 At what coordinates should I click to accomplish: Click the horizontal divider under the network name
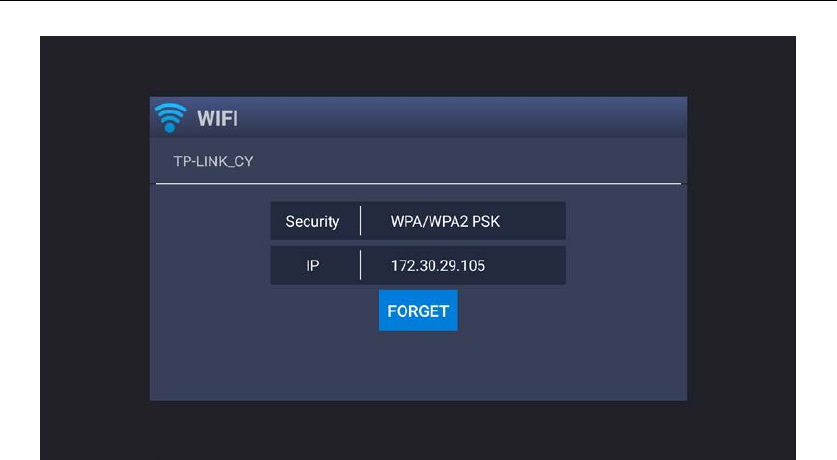[x=418, y=184]
